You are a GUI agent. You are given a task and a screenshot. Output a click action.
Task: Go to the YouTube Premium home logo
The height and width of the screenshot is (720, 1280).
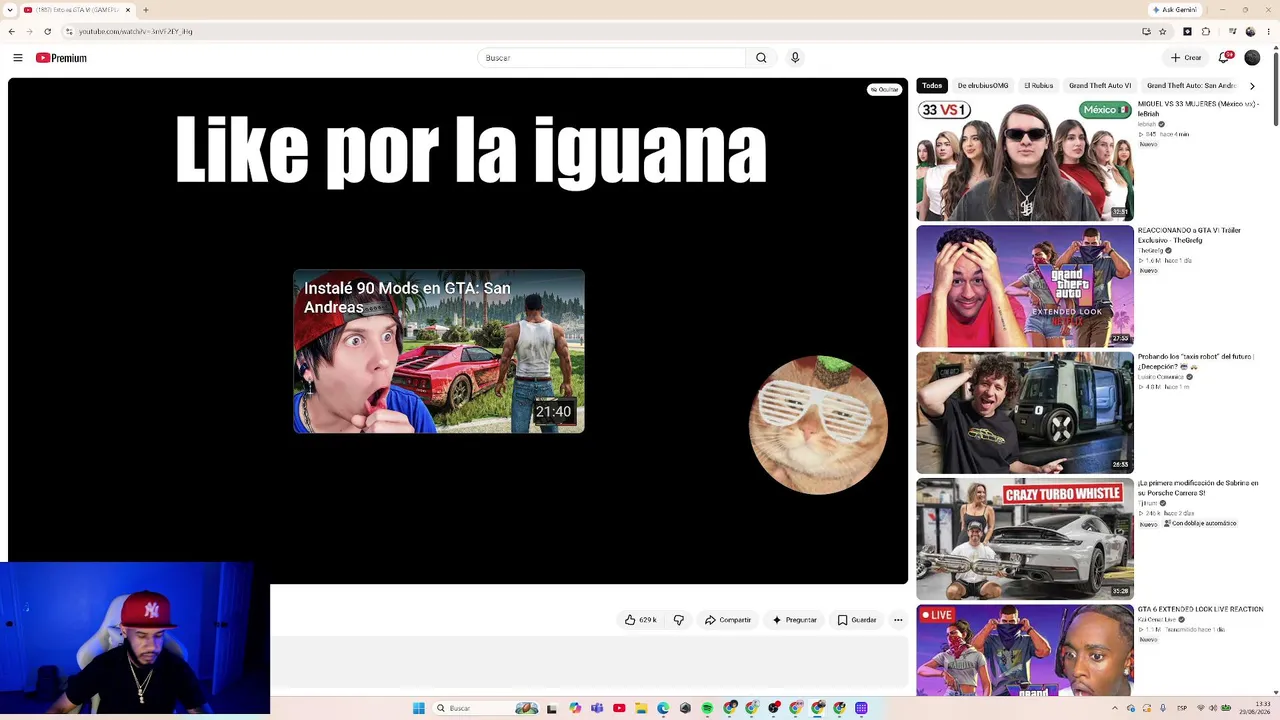(61, 58)
